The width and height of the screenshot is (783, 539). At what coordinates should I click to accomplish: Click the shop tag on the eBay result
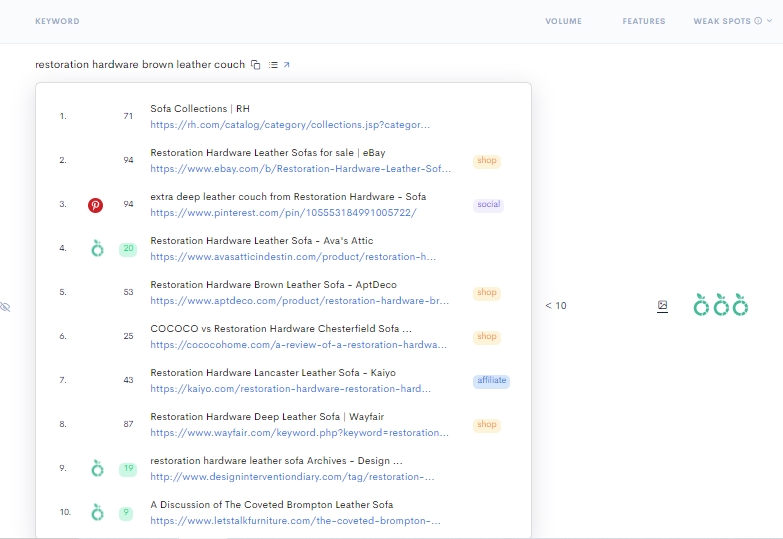click(x=487, y=161)
